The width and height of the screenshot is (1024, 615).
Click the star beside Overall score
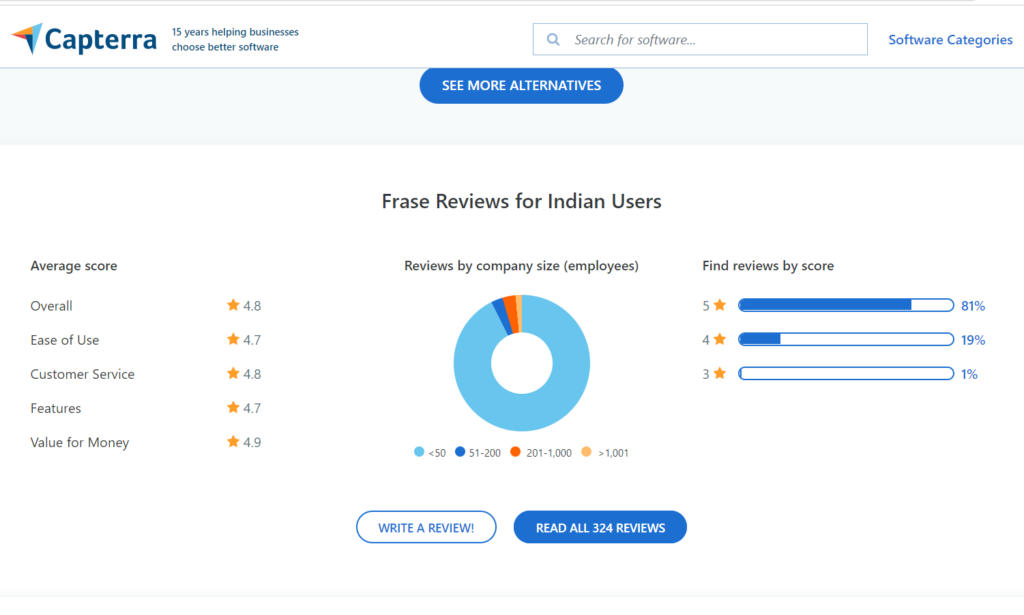tap(233, 306)
